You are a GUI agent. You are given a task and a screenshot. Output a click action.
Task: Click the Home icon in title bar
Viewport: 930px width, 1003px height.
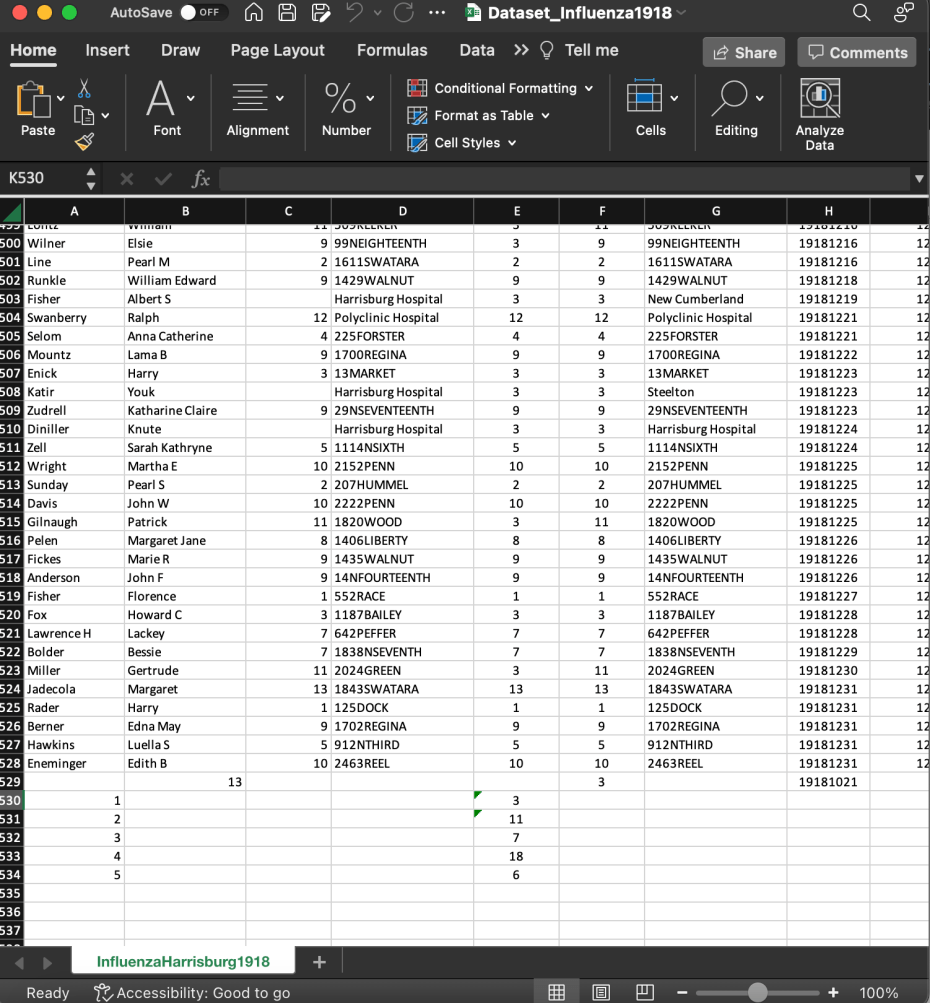[x=254, y=13]
